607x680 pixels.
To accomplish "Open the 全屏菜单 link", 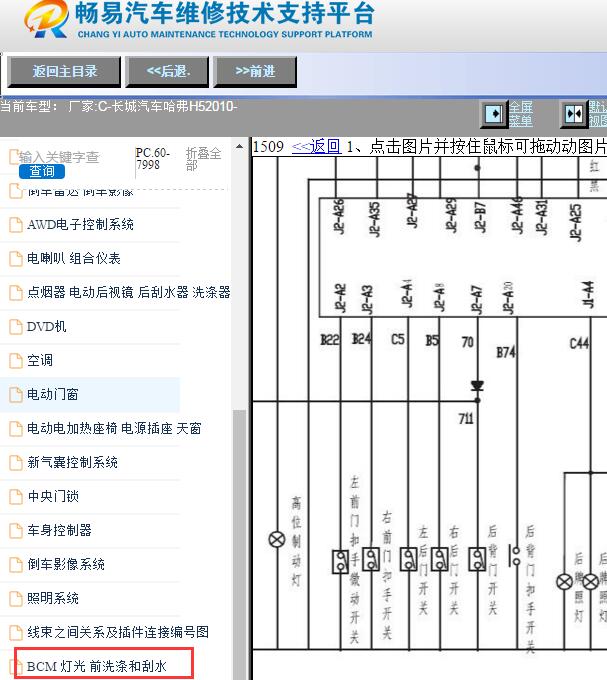I will pyautogui.click(x=520, y=114).
